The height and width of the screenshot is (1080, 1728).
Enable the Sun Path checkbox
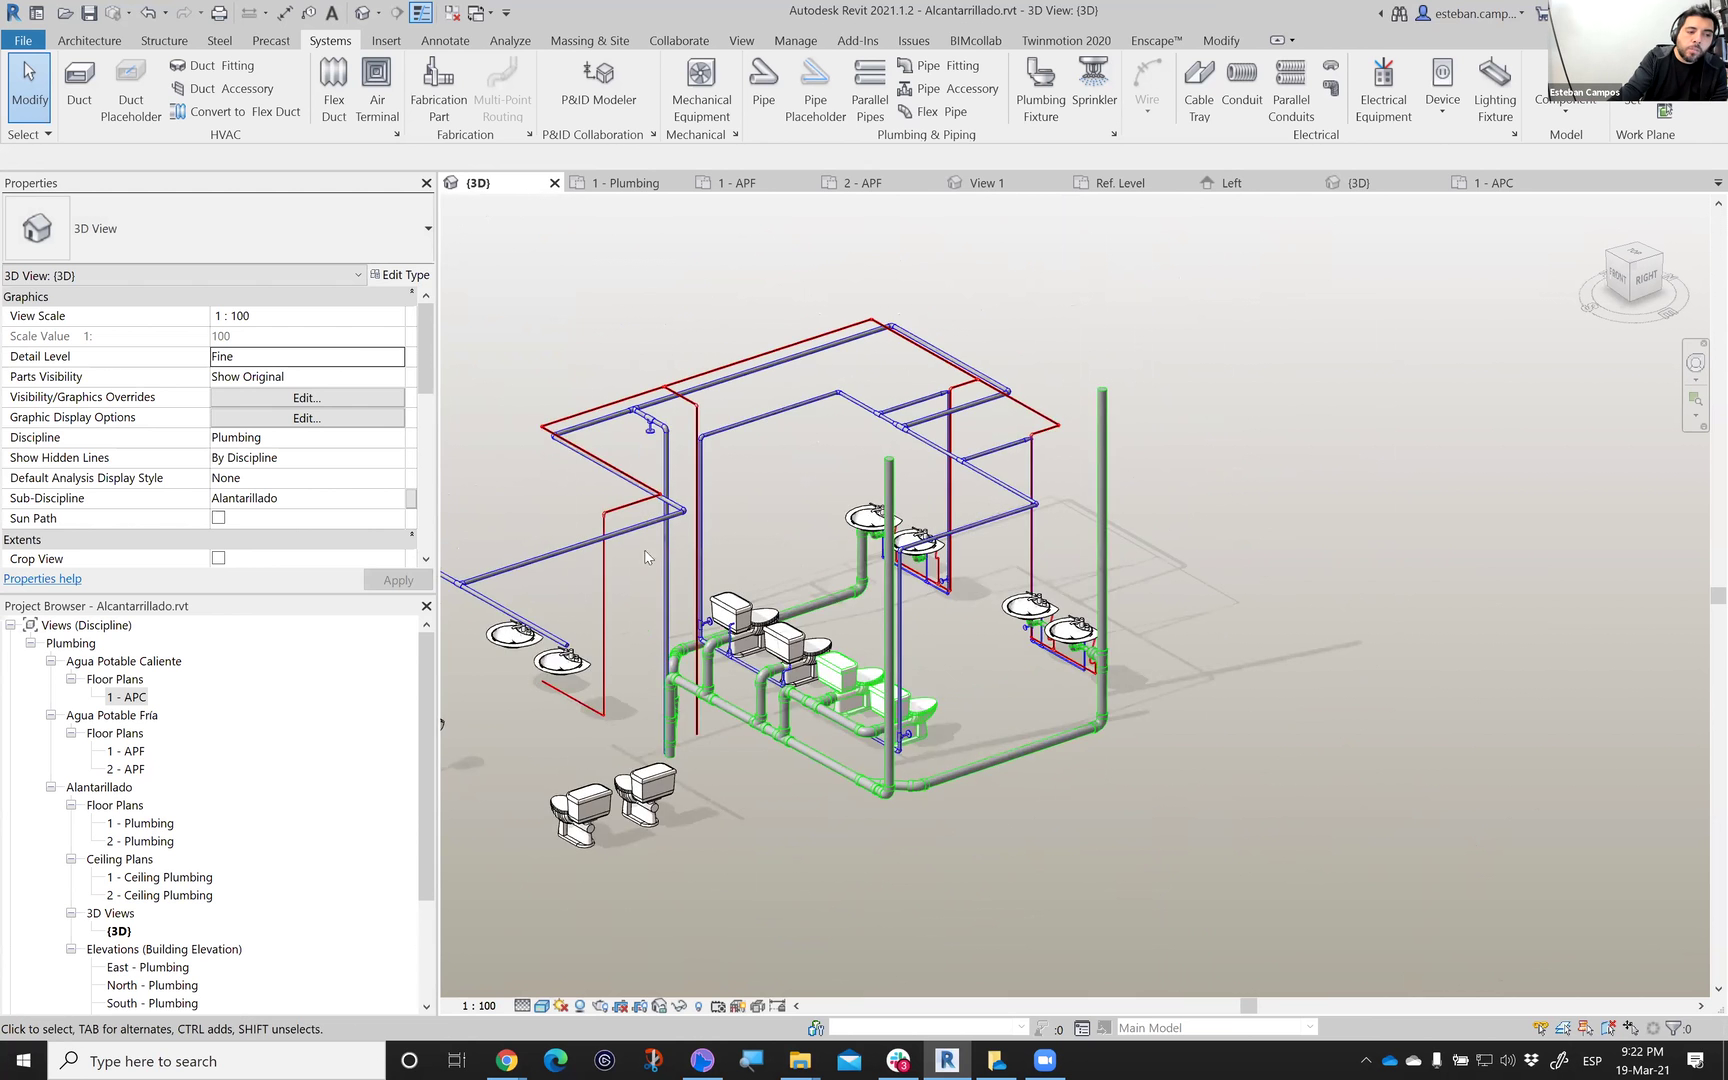click(x=218, y=518)
